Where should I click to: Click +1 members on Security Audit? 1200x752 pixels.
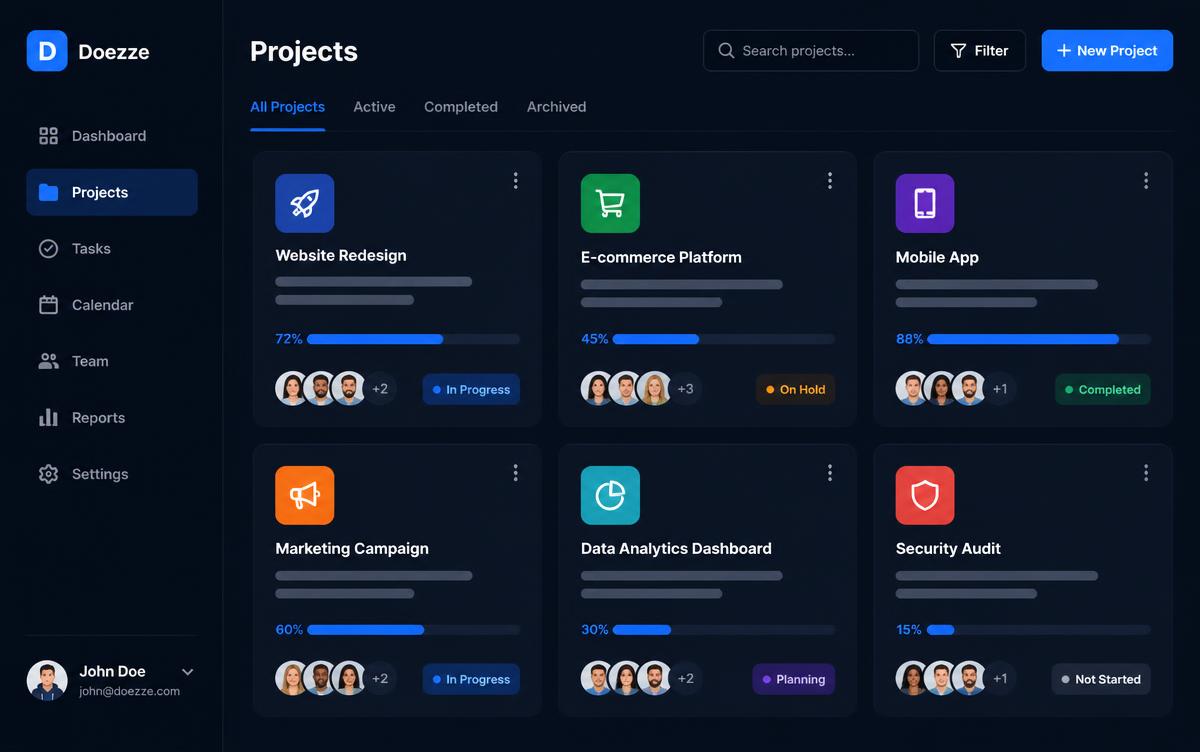pos(1000,678)
